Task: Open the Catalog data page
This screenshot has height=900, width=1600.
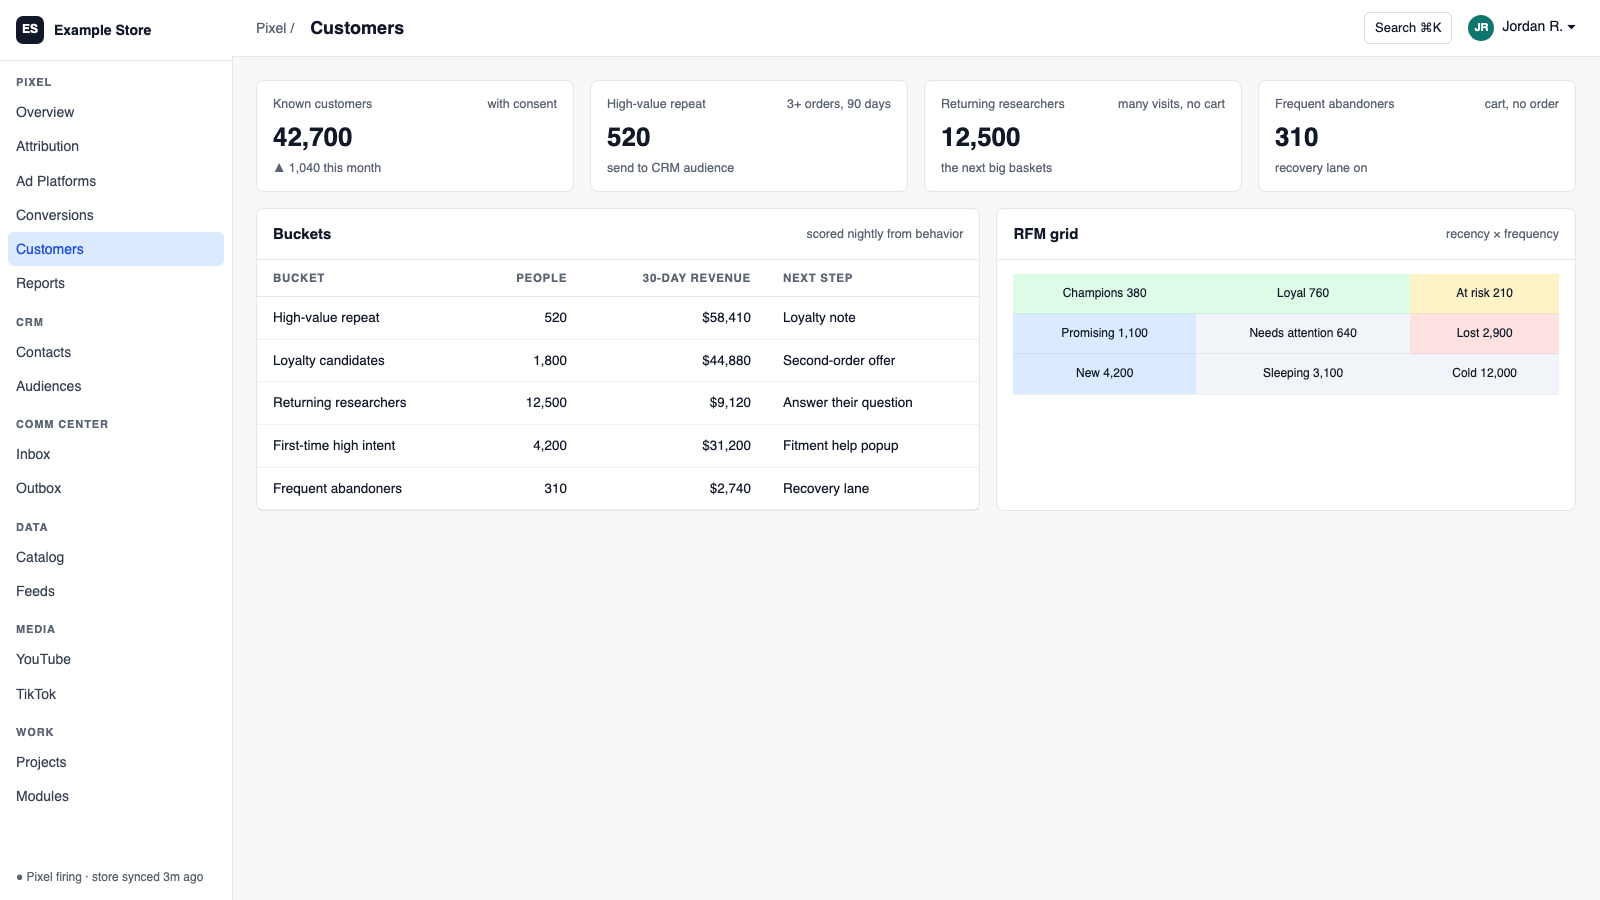Action: pyautogui.click(x=116, y=557)
